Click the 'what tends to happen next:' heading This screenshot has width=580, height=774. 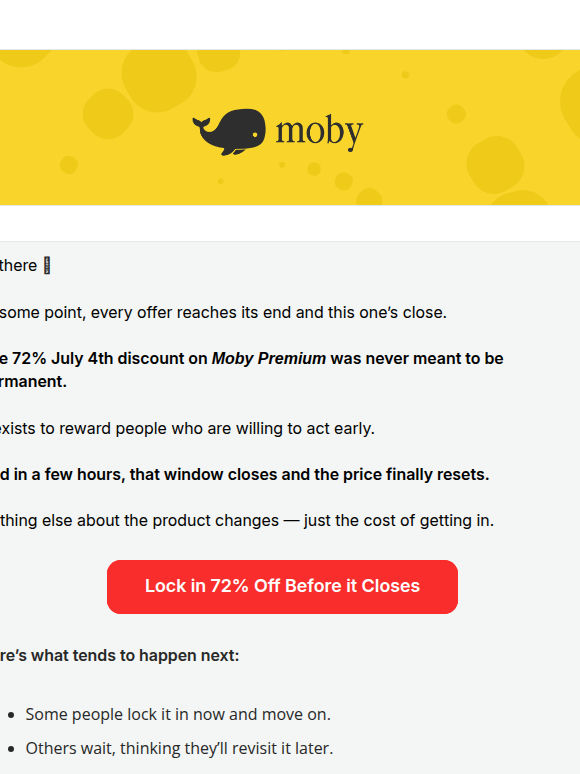tap(119, 656)
